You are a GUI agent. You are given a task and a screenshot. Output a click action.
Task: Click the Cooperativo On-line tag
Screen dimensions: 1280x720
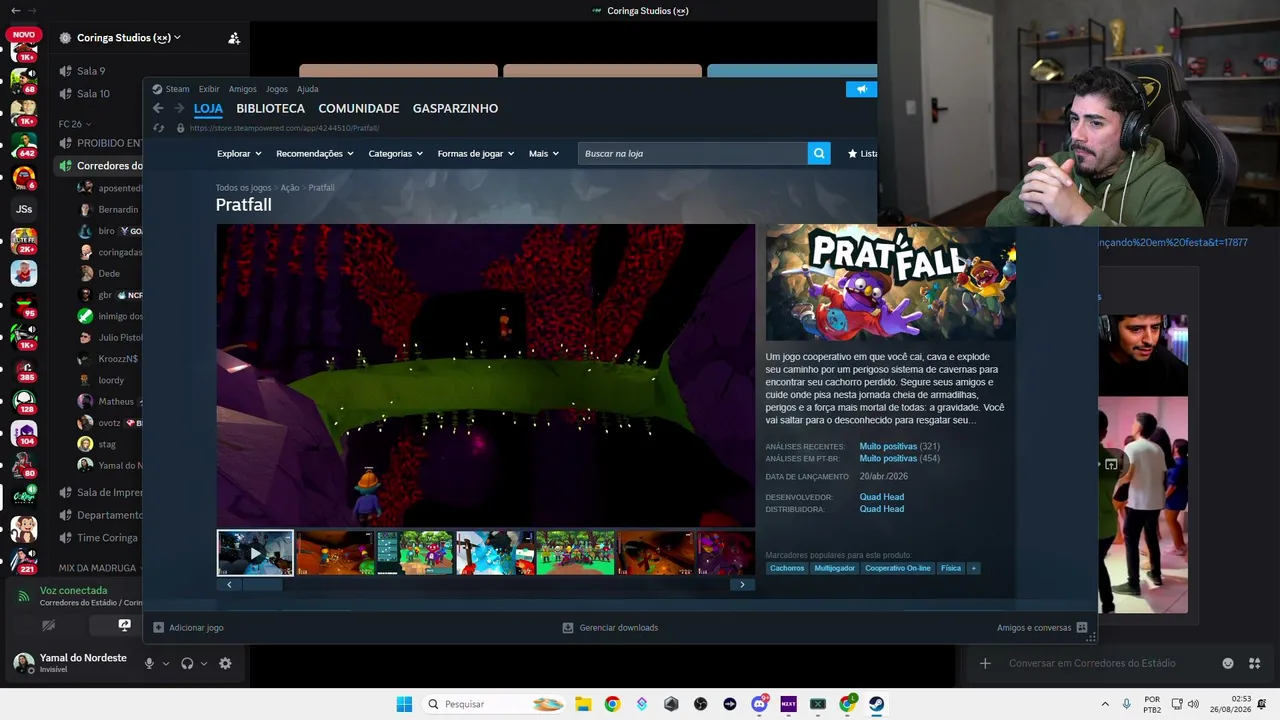click(898, 568)
